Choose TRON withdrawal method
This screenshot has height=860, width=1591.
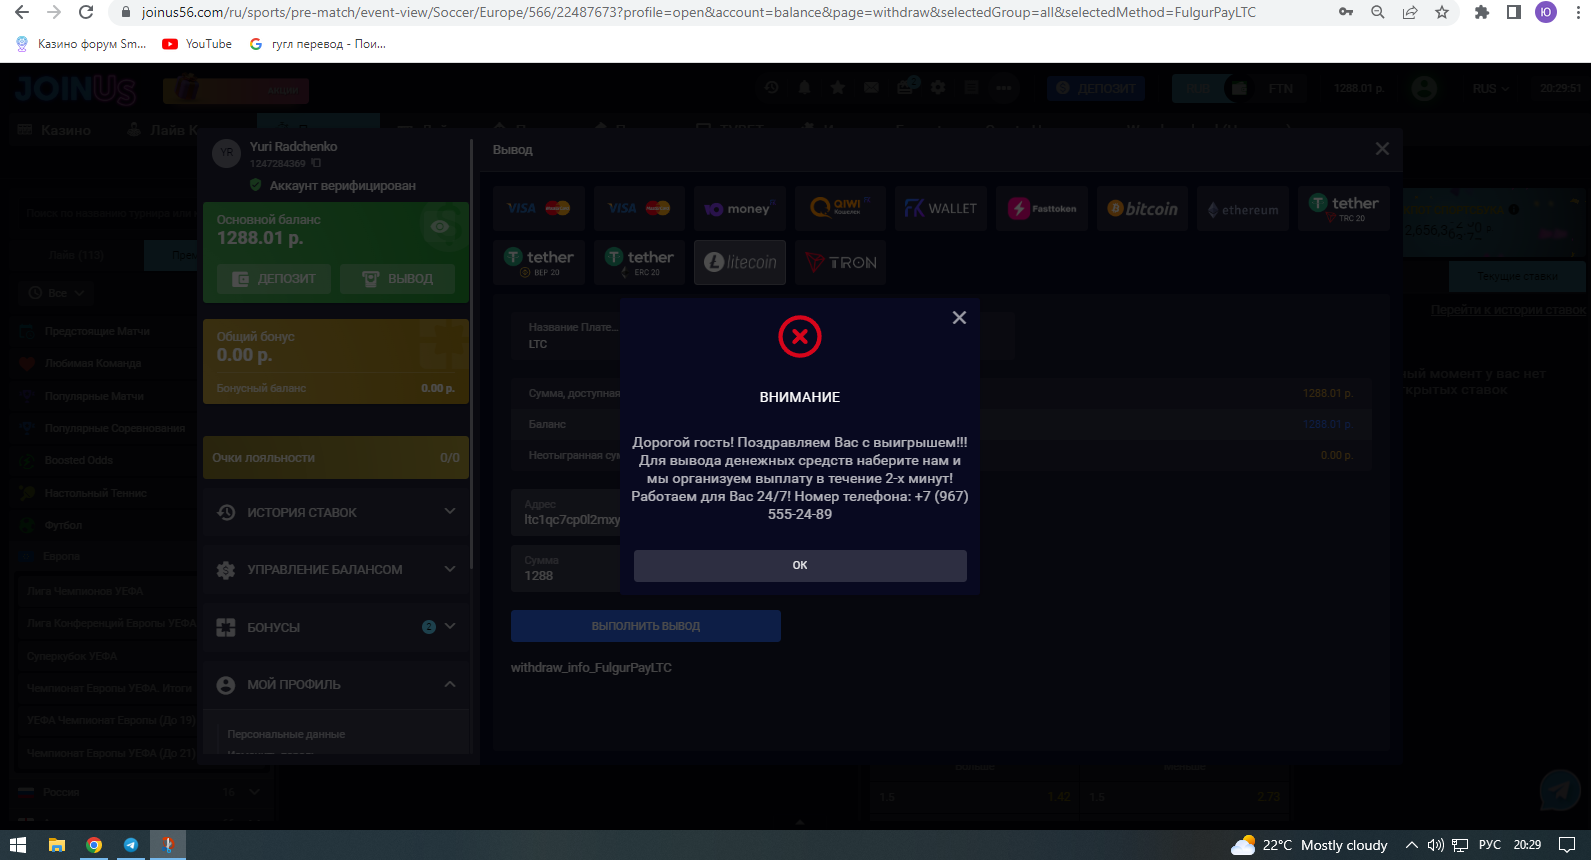click(840, 262)
